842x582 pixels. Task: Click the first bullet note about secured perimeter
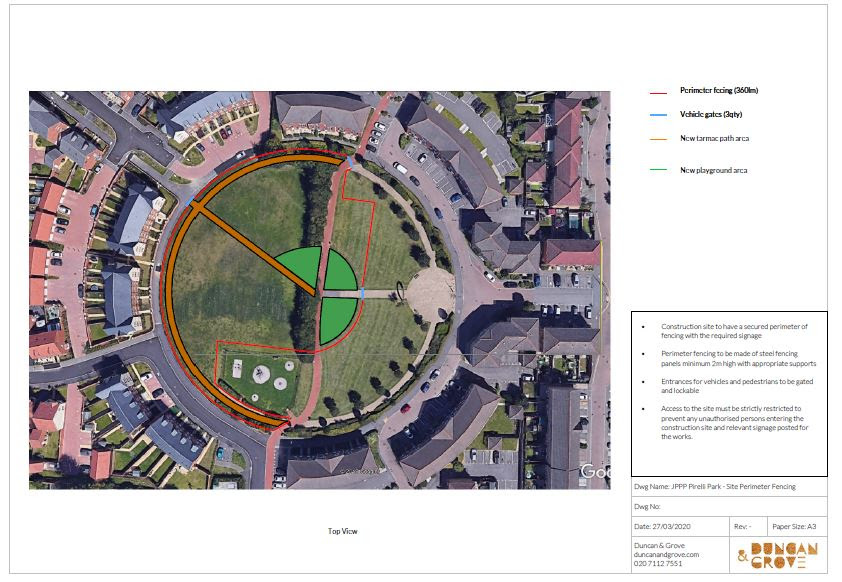734,332
